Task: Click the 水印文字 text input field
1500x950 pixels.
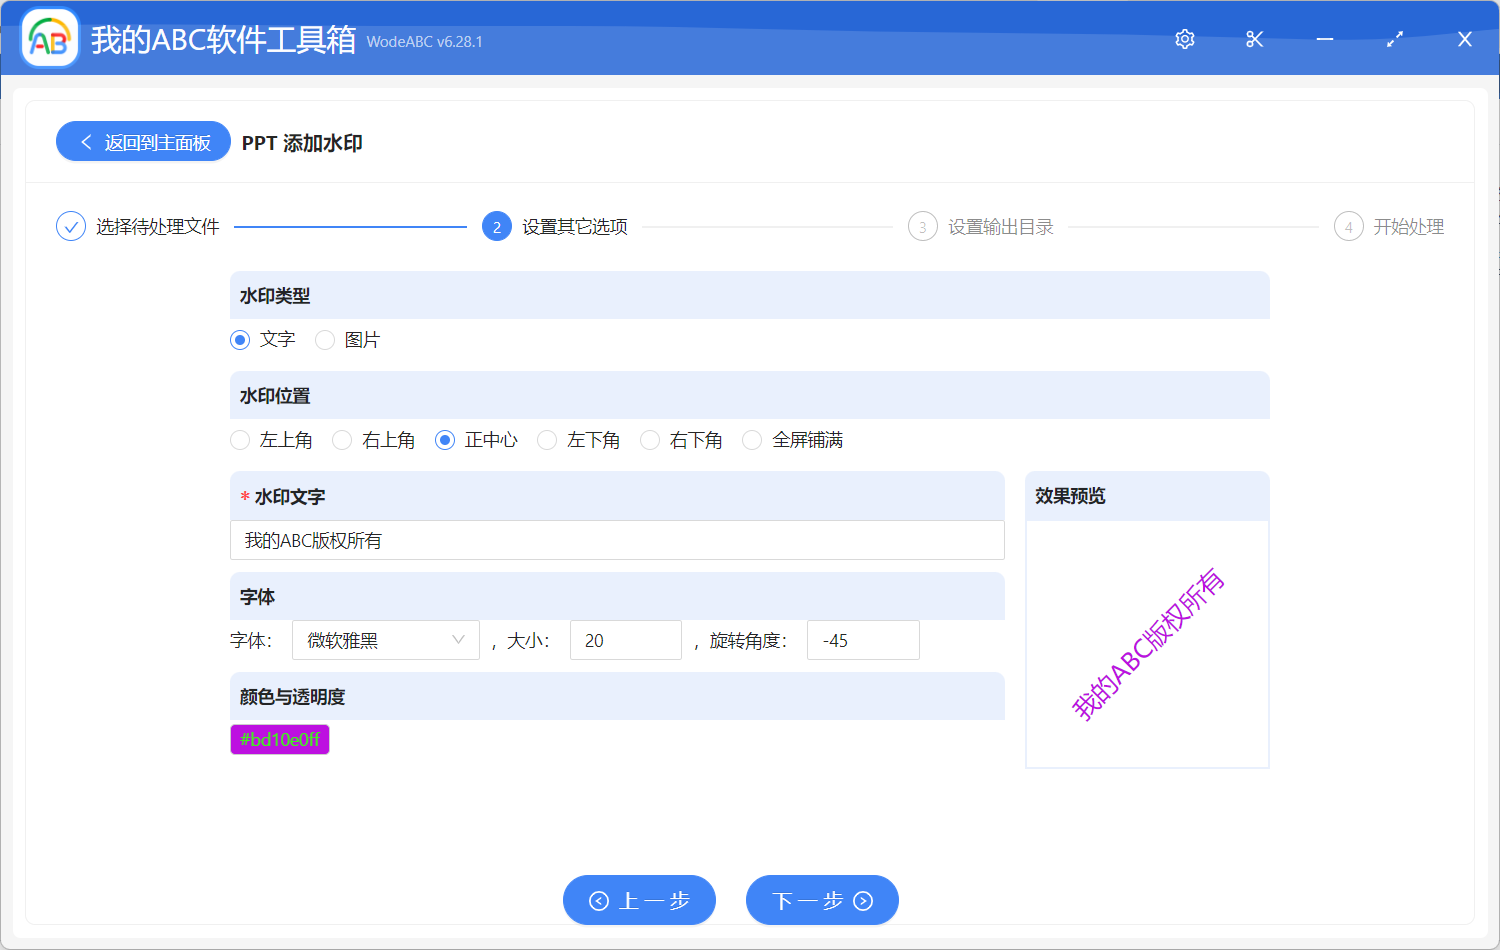Action: tap(617, 540)
